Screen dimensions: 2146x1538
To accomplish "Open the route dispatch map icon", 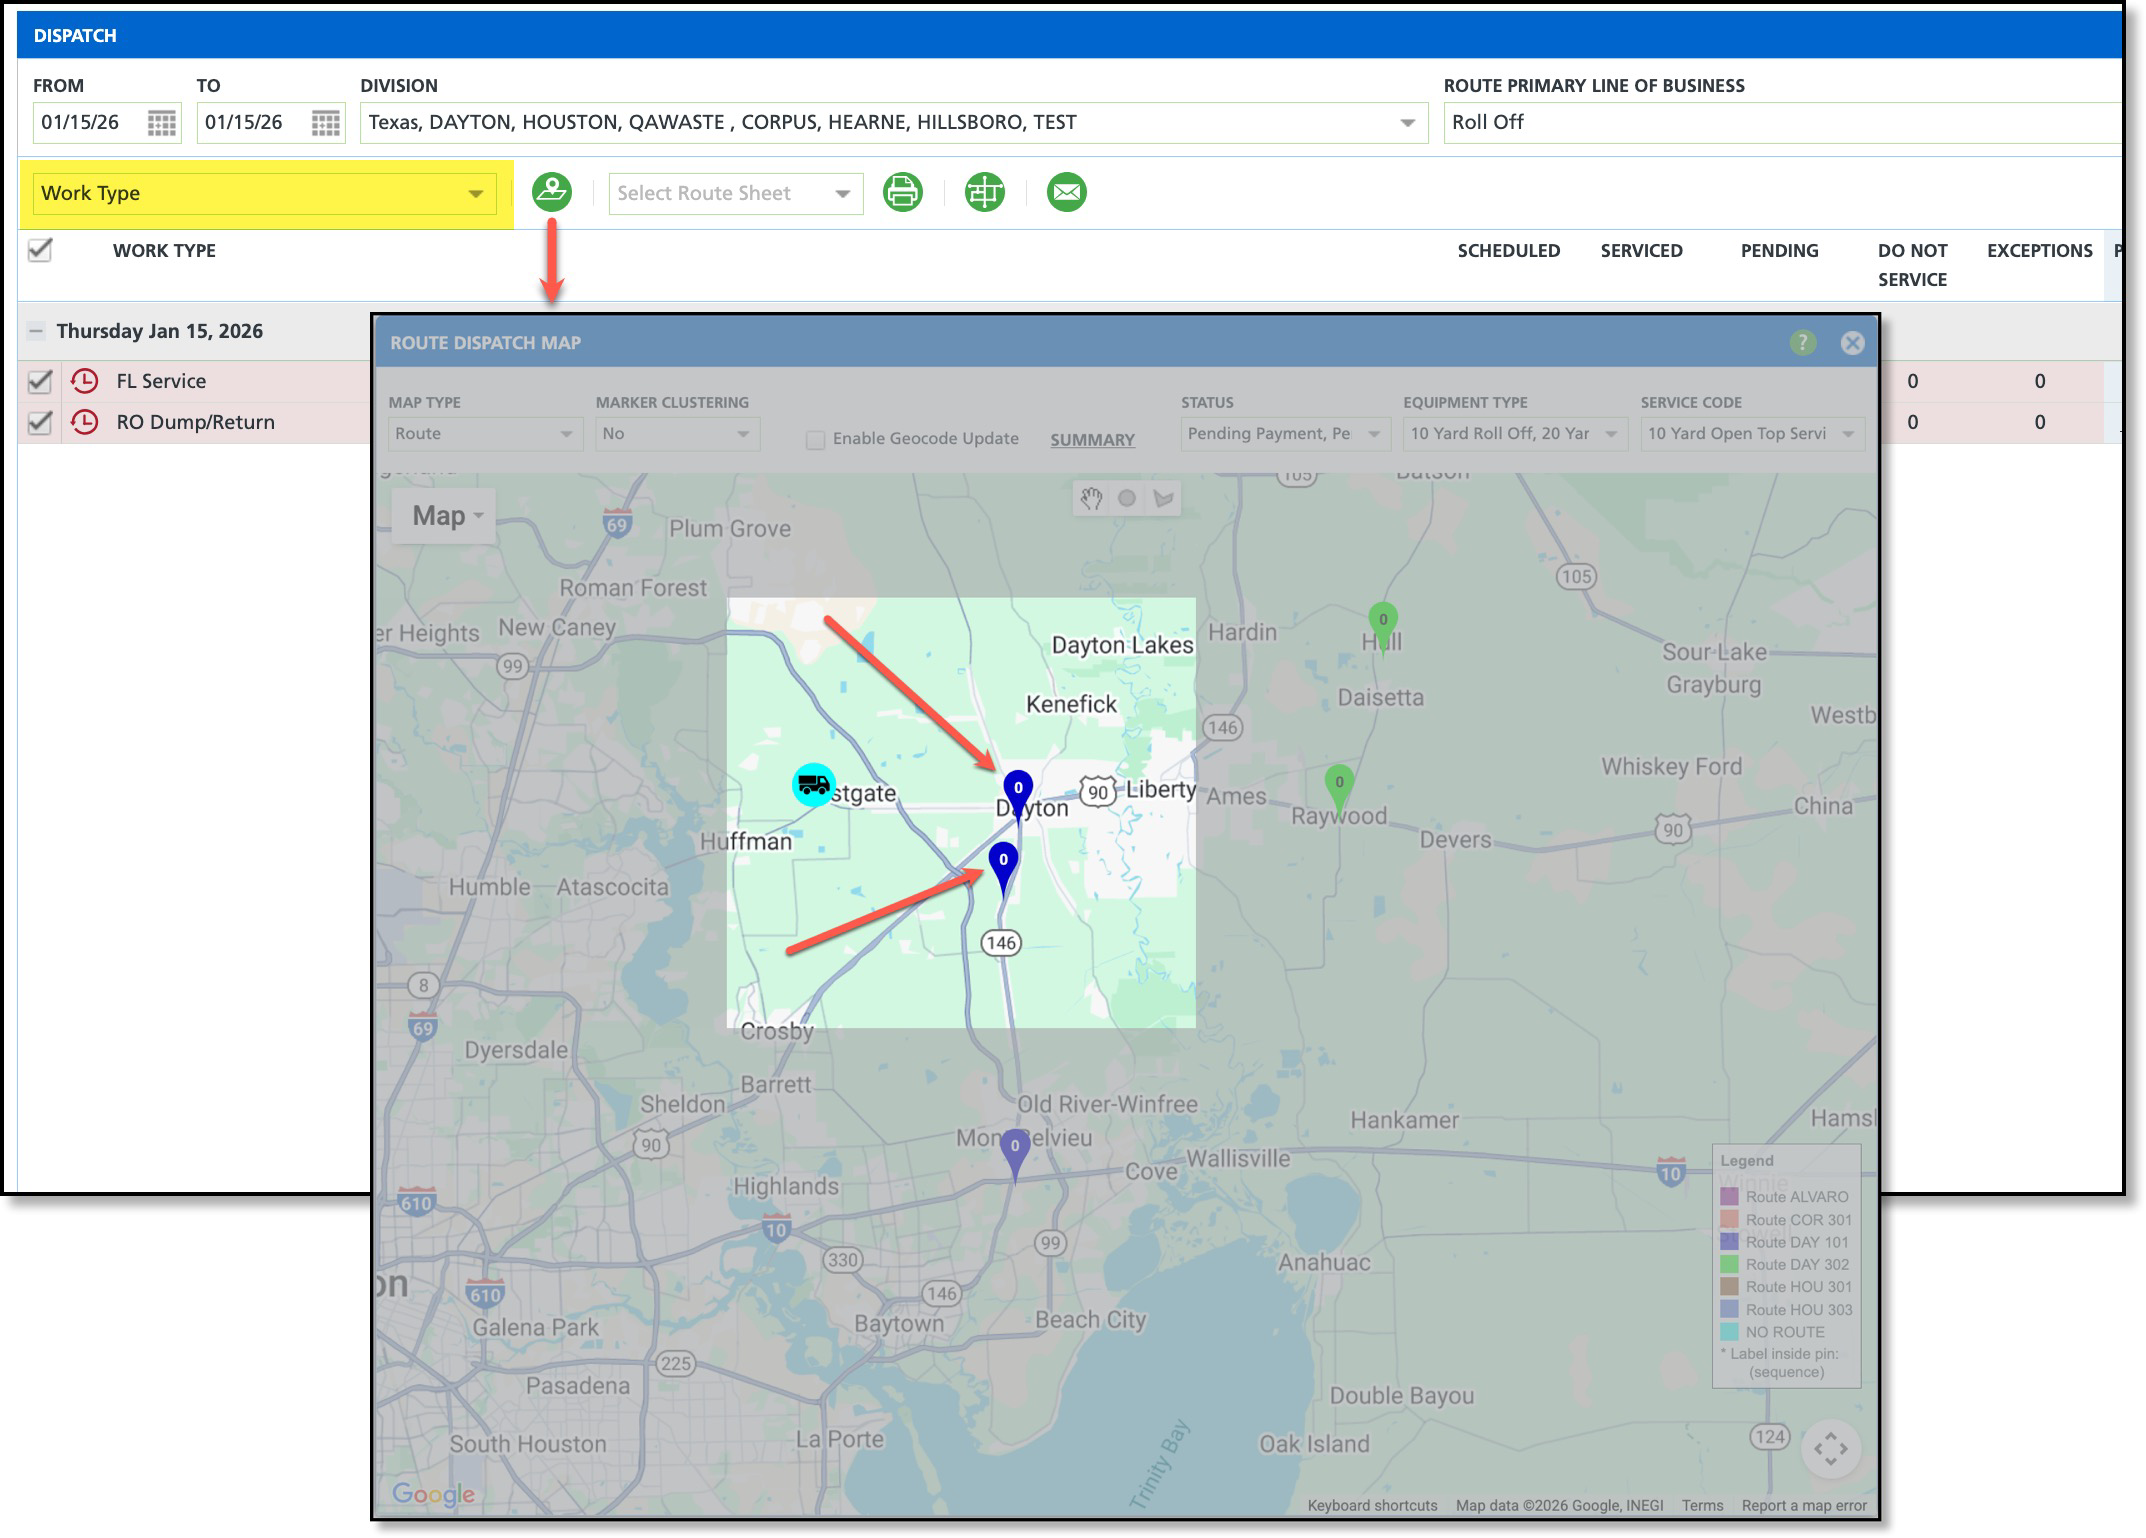I will tap(551, 191).
